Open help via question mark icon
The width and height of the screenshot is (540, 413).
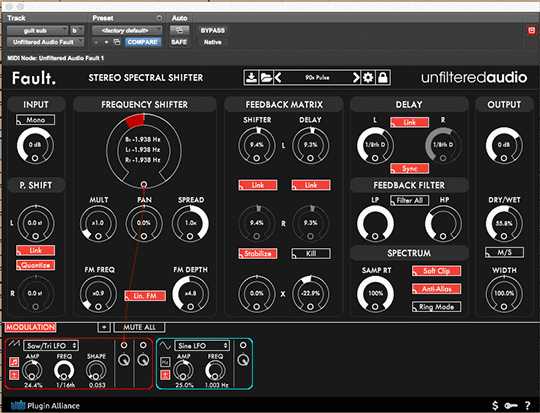coord(528,405)
